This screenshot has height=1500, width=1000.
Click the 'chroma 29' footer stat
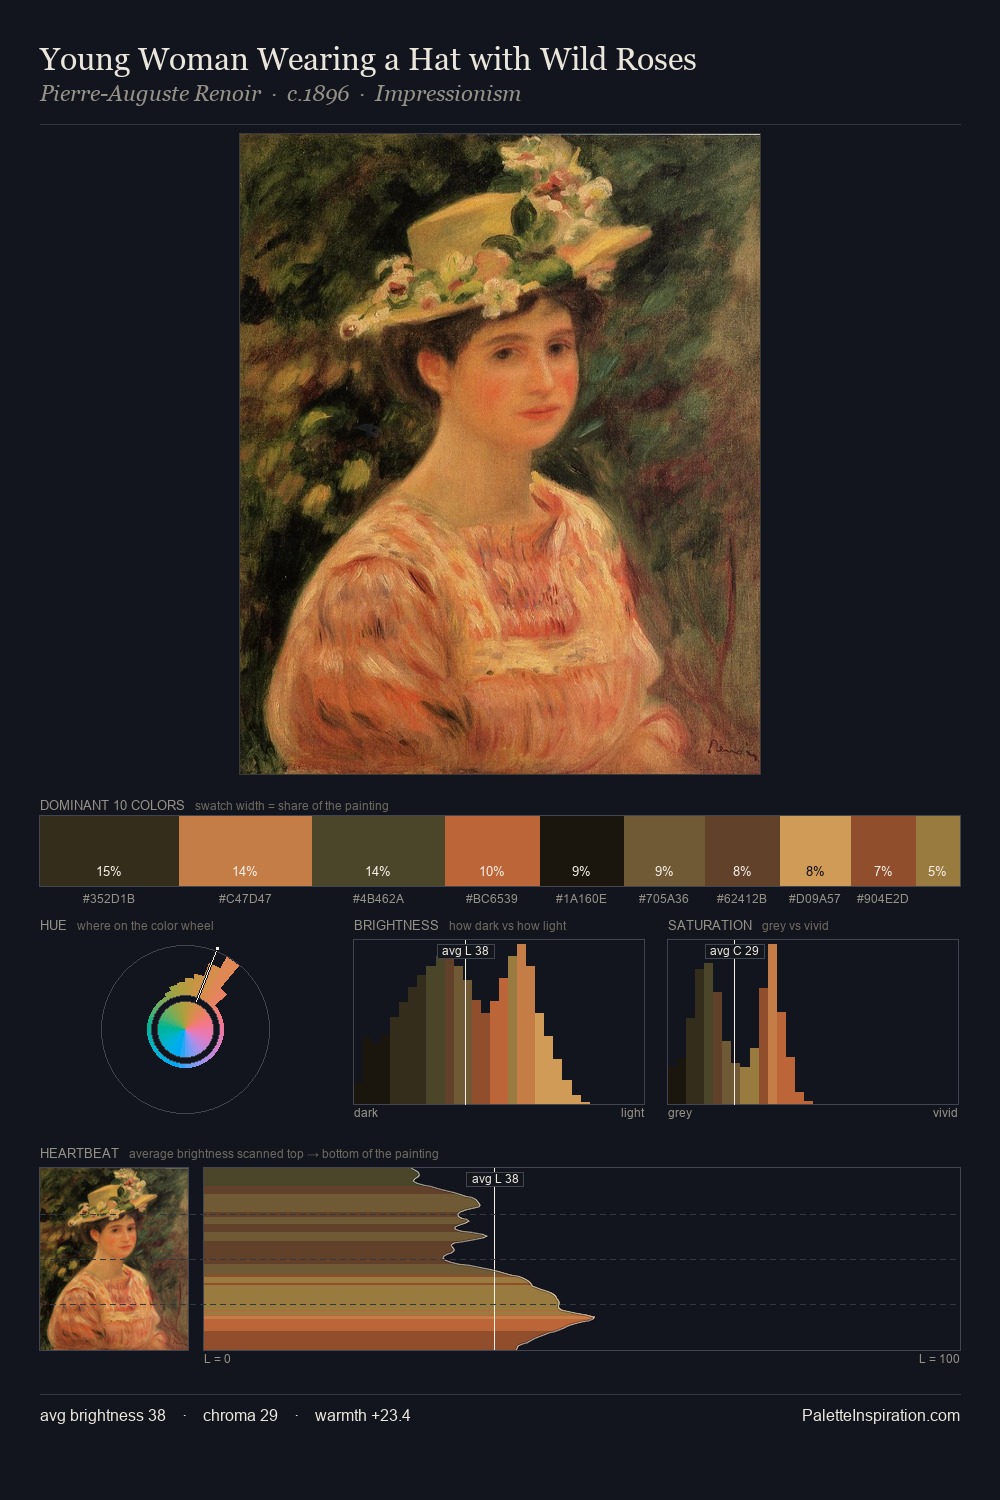[240, 1415]
